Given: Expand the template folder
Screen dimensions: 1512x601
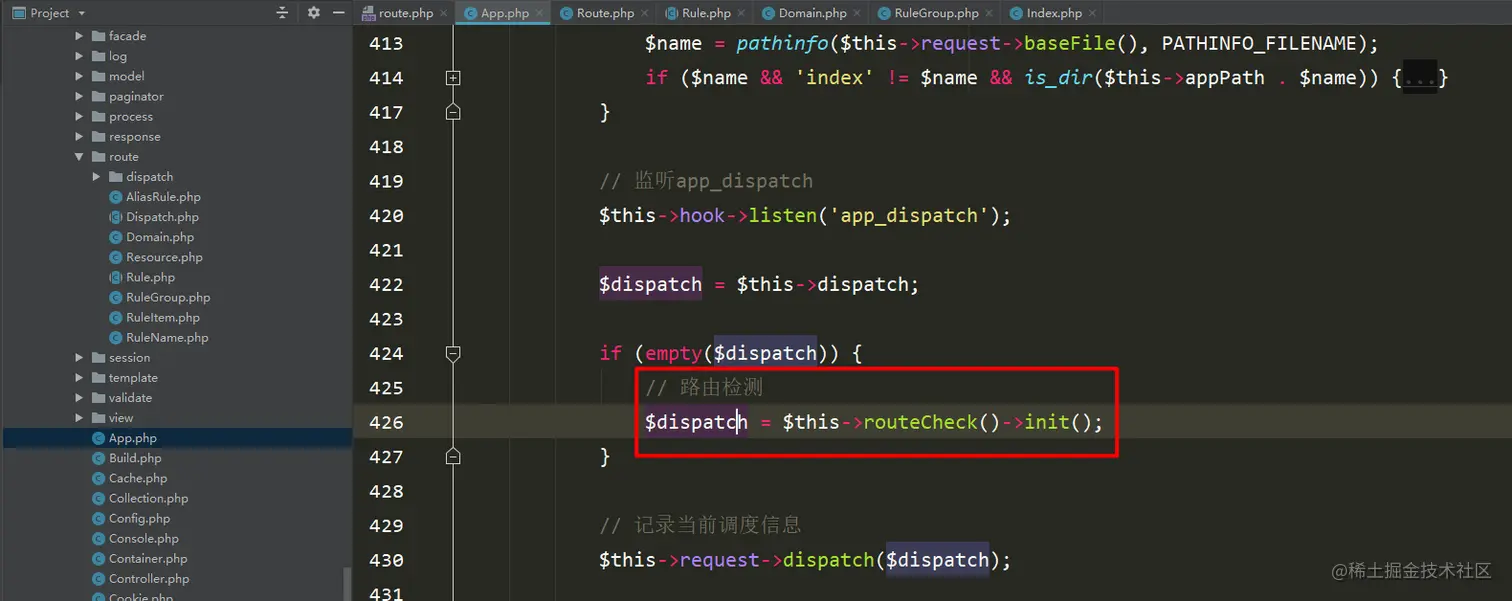Looking at the screenshot, I should [79, 377].
